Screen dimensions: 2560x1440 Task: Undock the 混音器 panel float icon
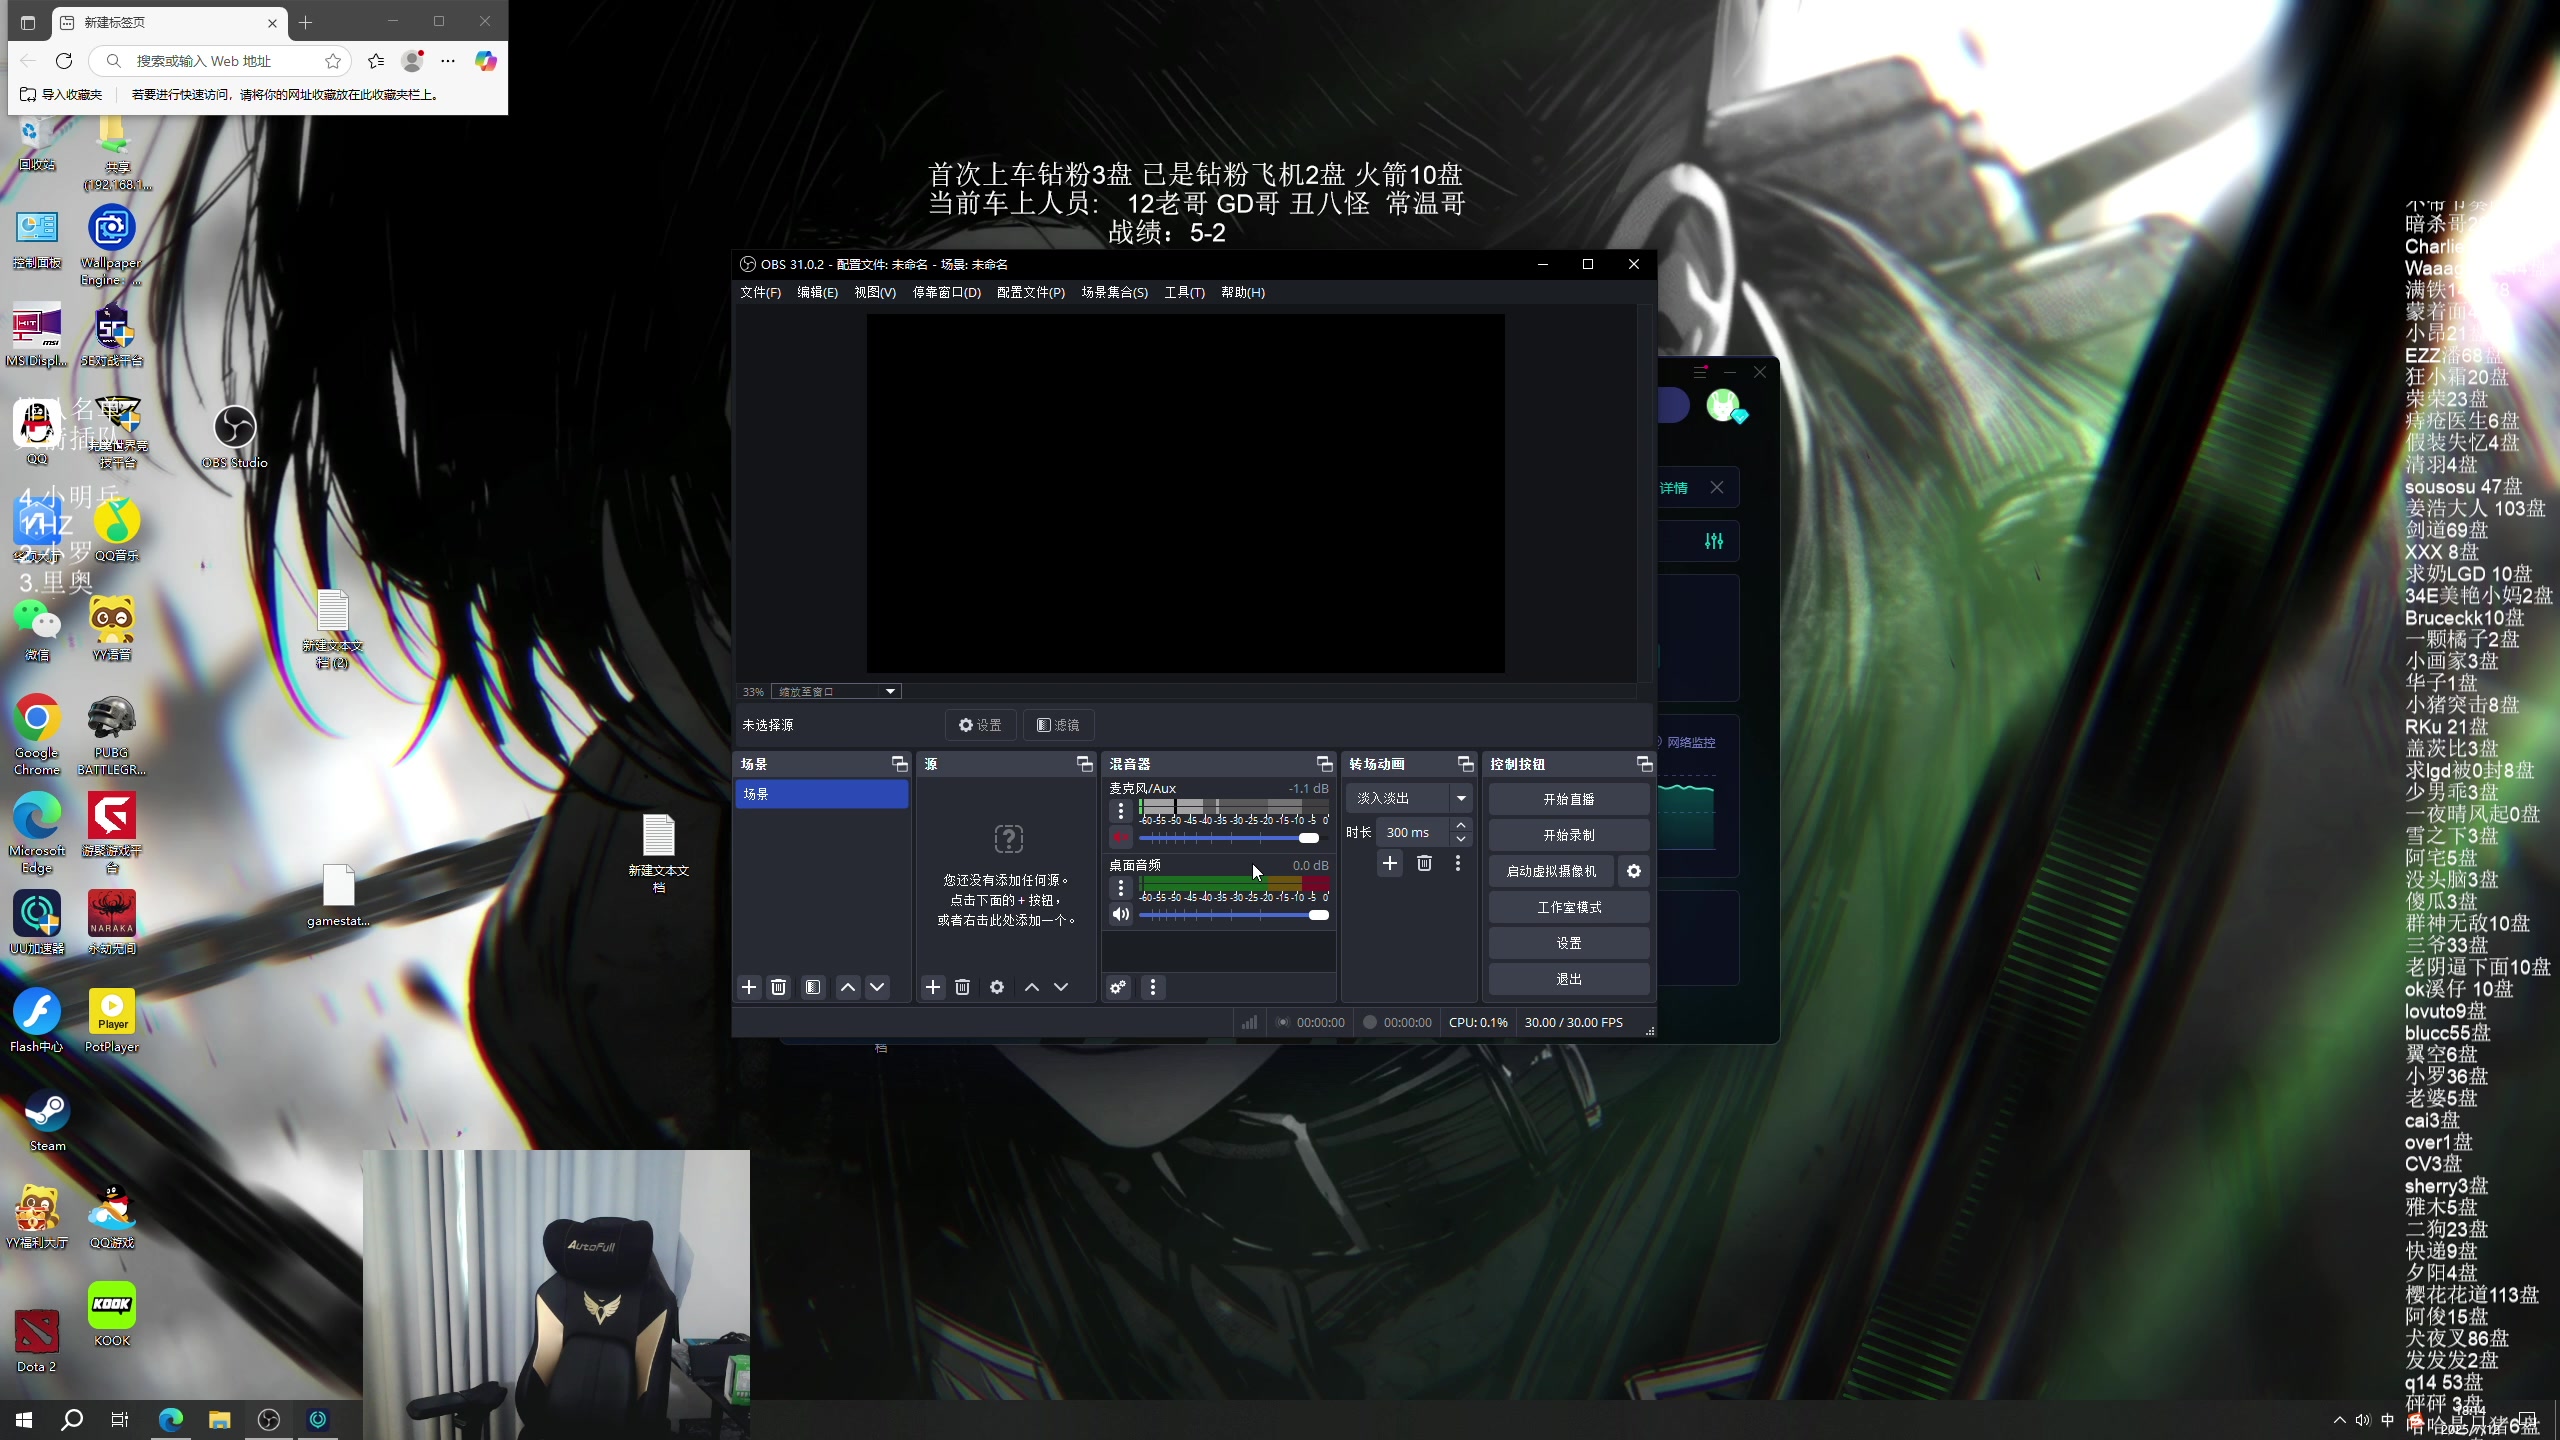(x=1325, y=764)
